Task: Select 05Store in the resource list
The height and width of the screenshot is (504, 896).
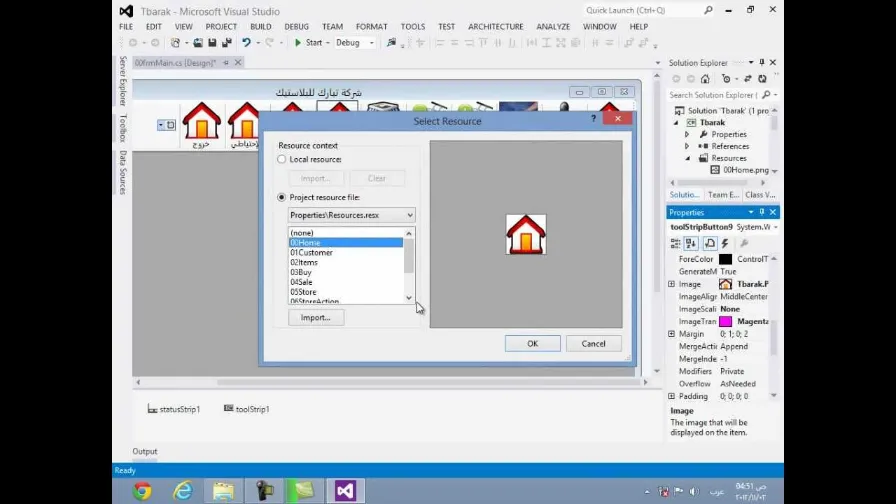Action: pyautogui.click(x=346, y=291)
